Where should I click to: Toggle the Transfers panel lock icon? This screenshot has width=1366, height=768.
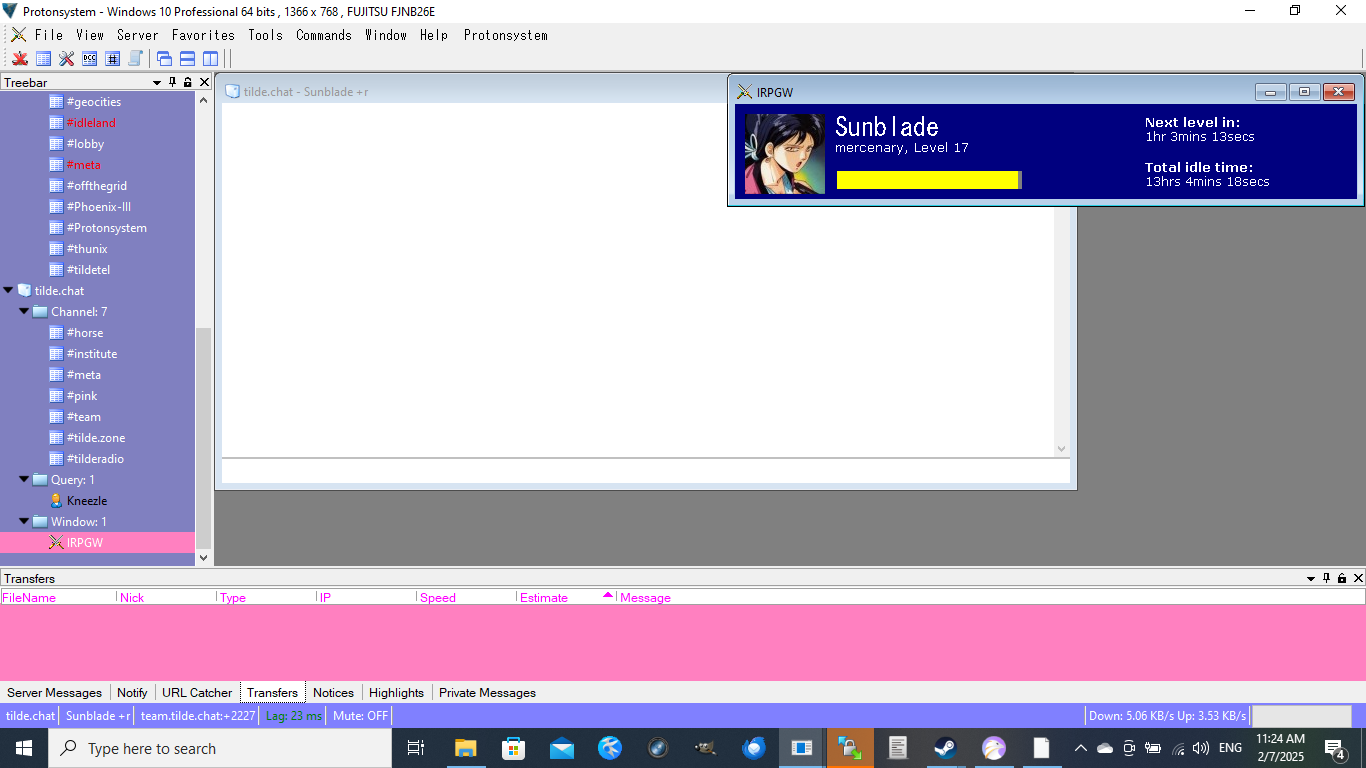pyautogui.click(x=1342, y=578)
